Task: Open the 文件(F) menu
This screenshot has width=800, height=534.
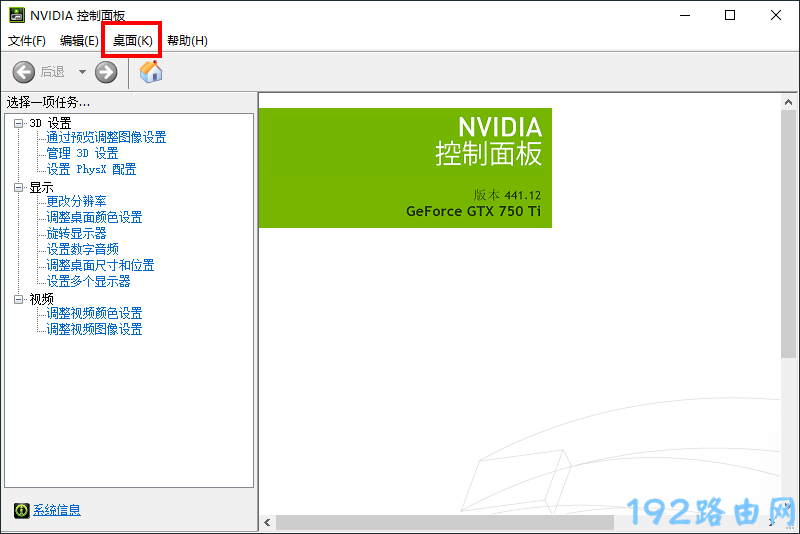Action: pyautogui.click(x=27, y=41)
